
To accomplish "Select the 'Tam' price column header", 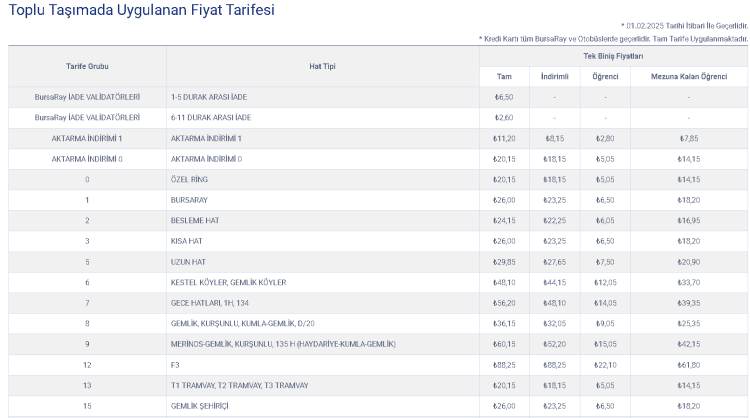I will tap(504, 76).
